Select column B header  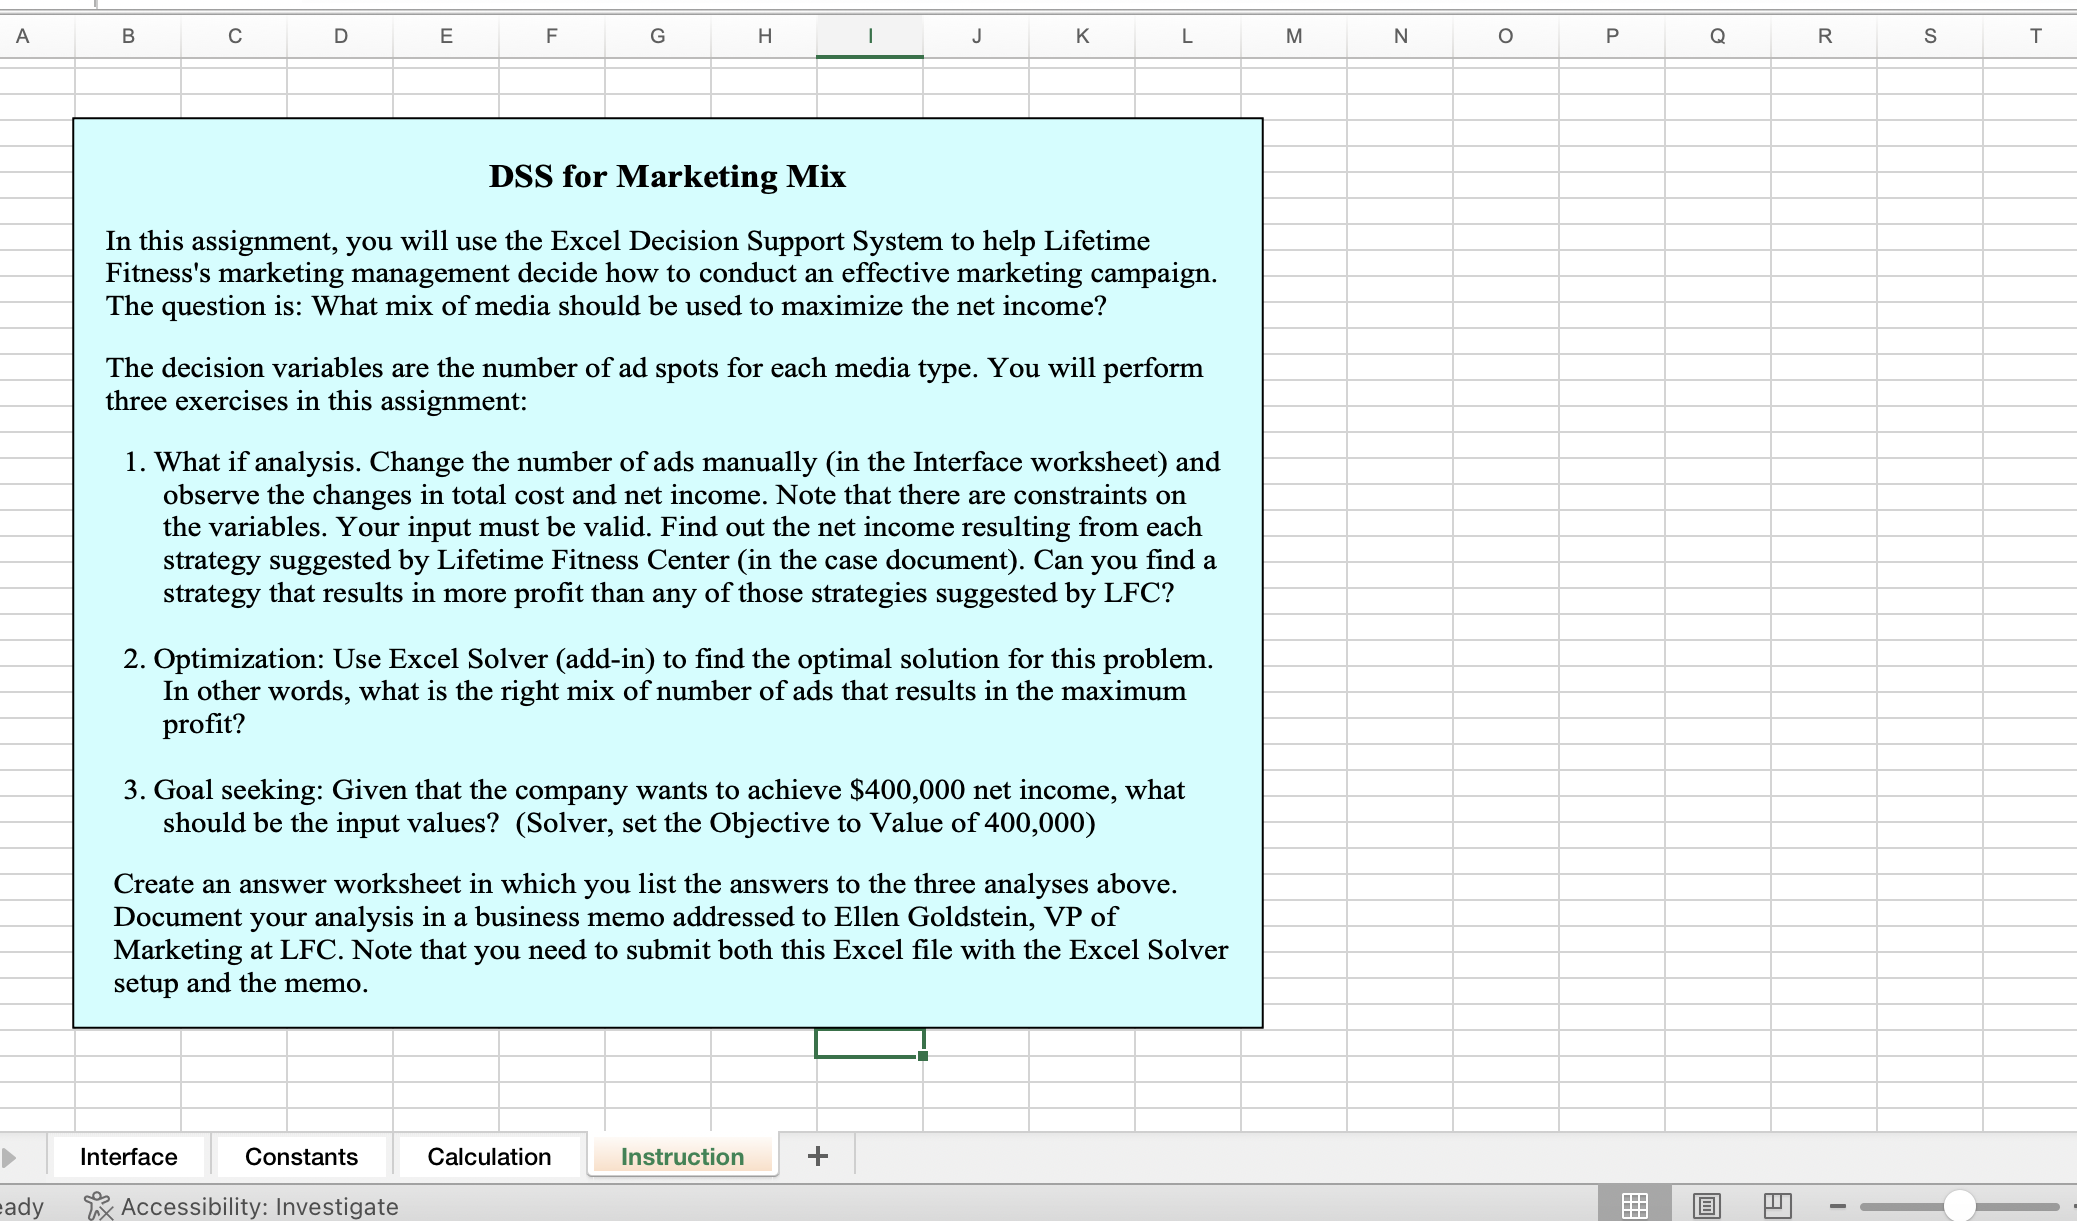pos(128,37)
